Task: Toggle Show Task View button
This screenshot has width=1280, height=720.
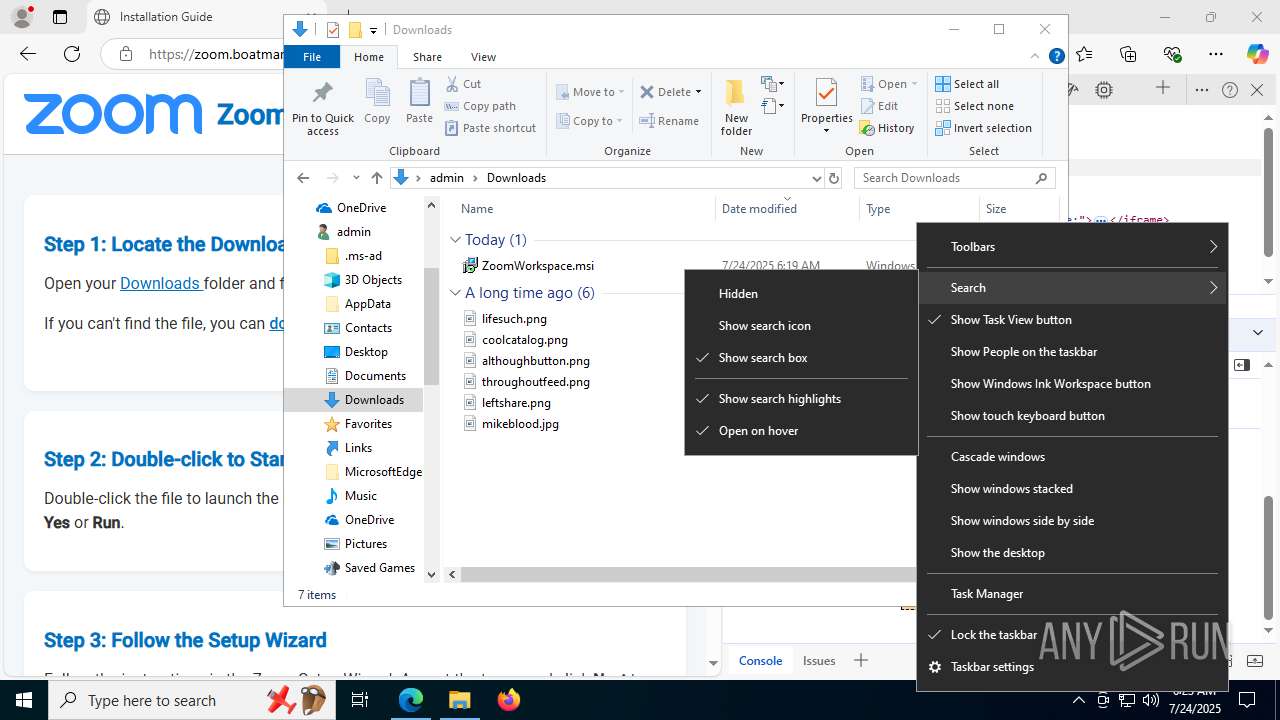Action: [1072, 320]
